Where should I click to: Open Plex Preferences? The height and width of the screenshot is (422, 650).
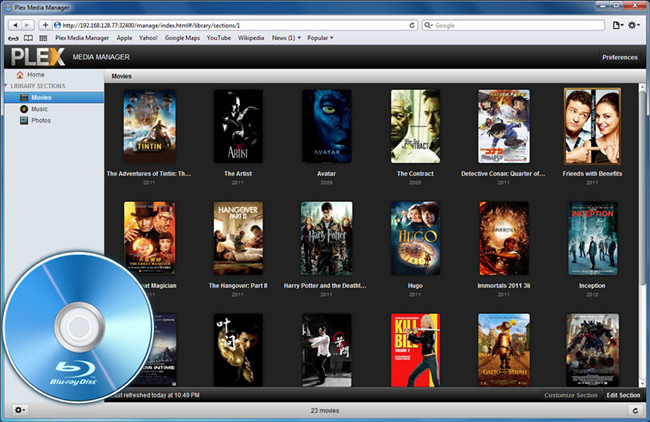click(620, 57)
